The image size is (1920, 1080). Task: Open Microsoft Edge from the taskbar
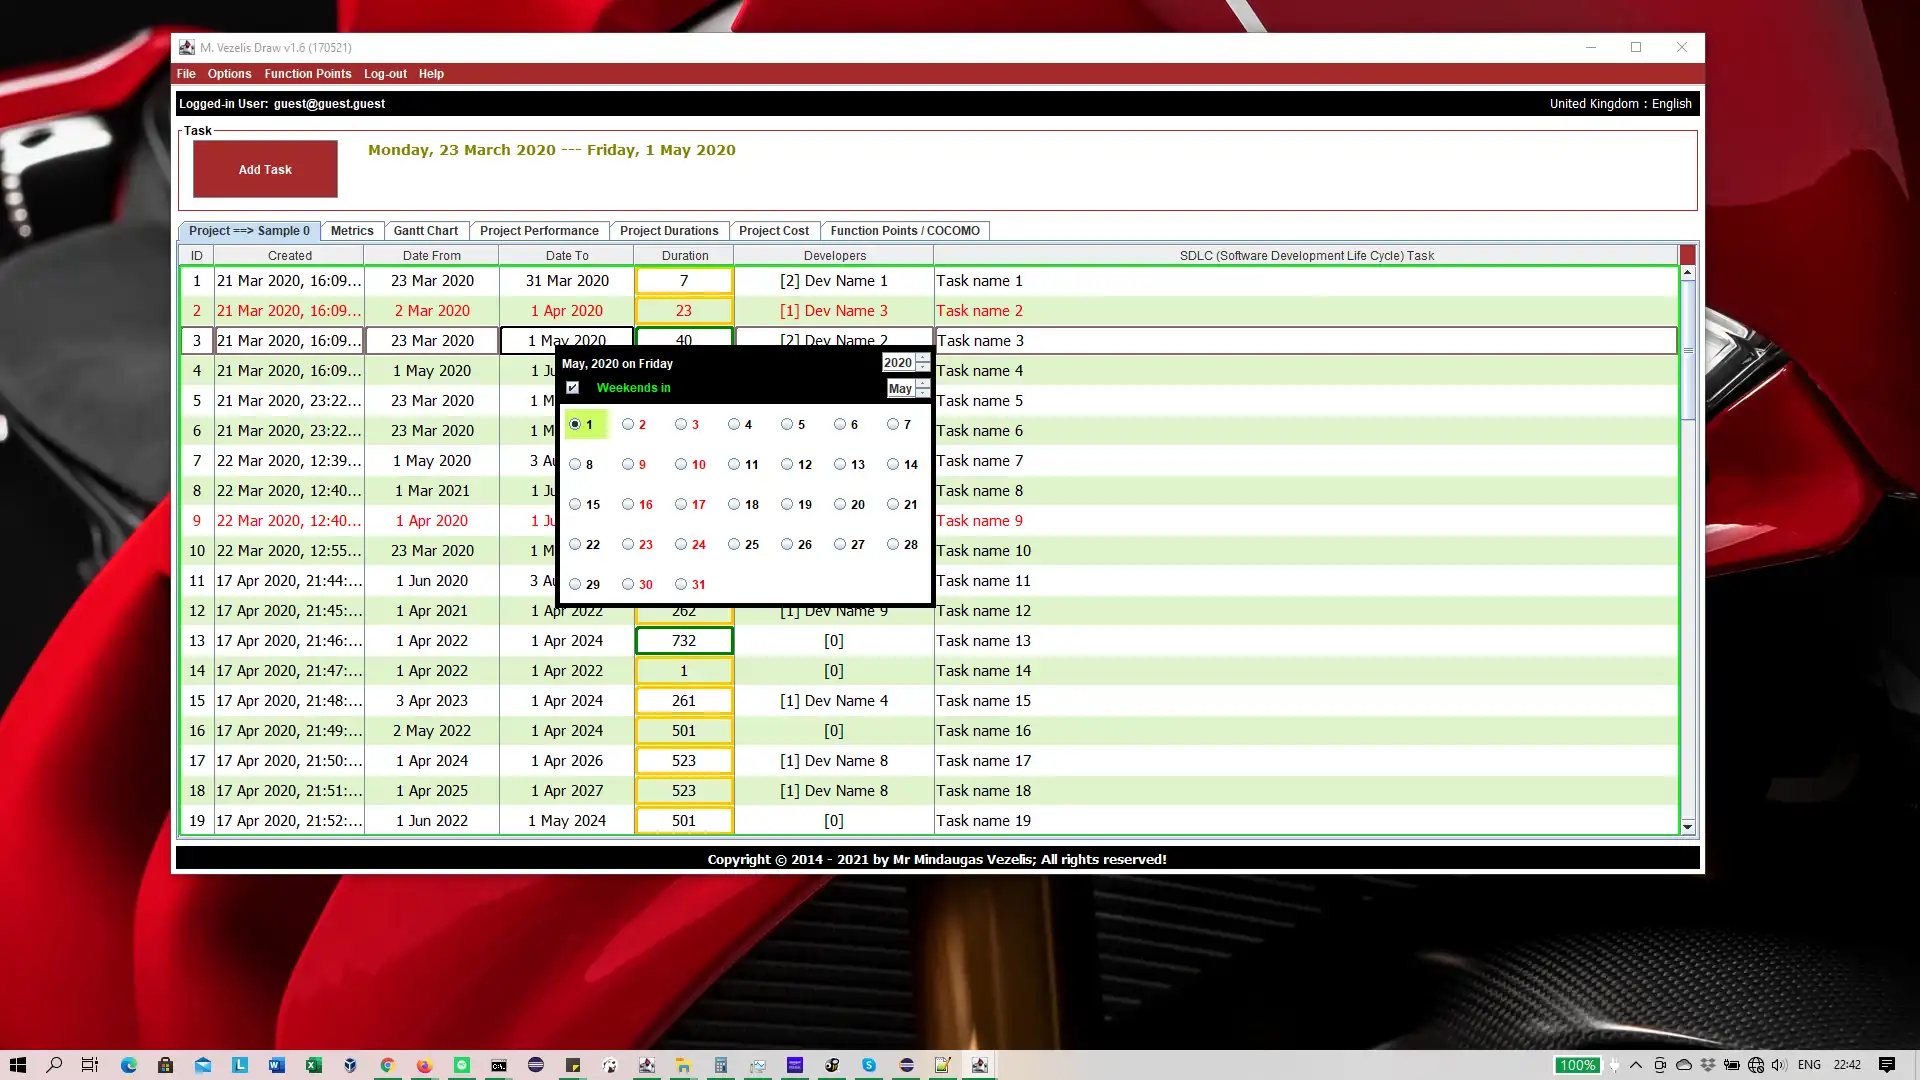tap(129, 1065)
